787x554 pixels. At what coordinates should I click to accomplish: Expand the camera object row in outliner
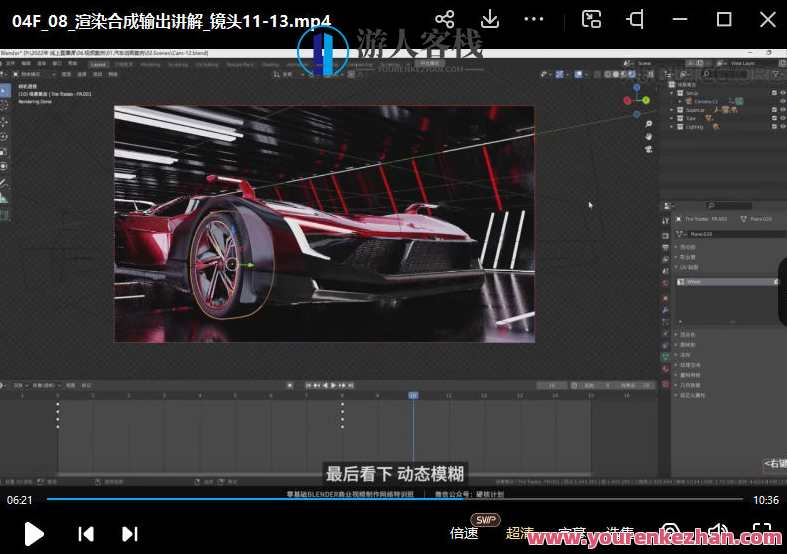click(680, 101)
